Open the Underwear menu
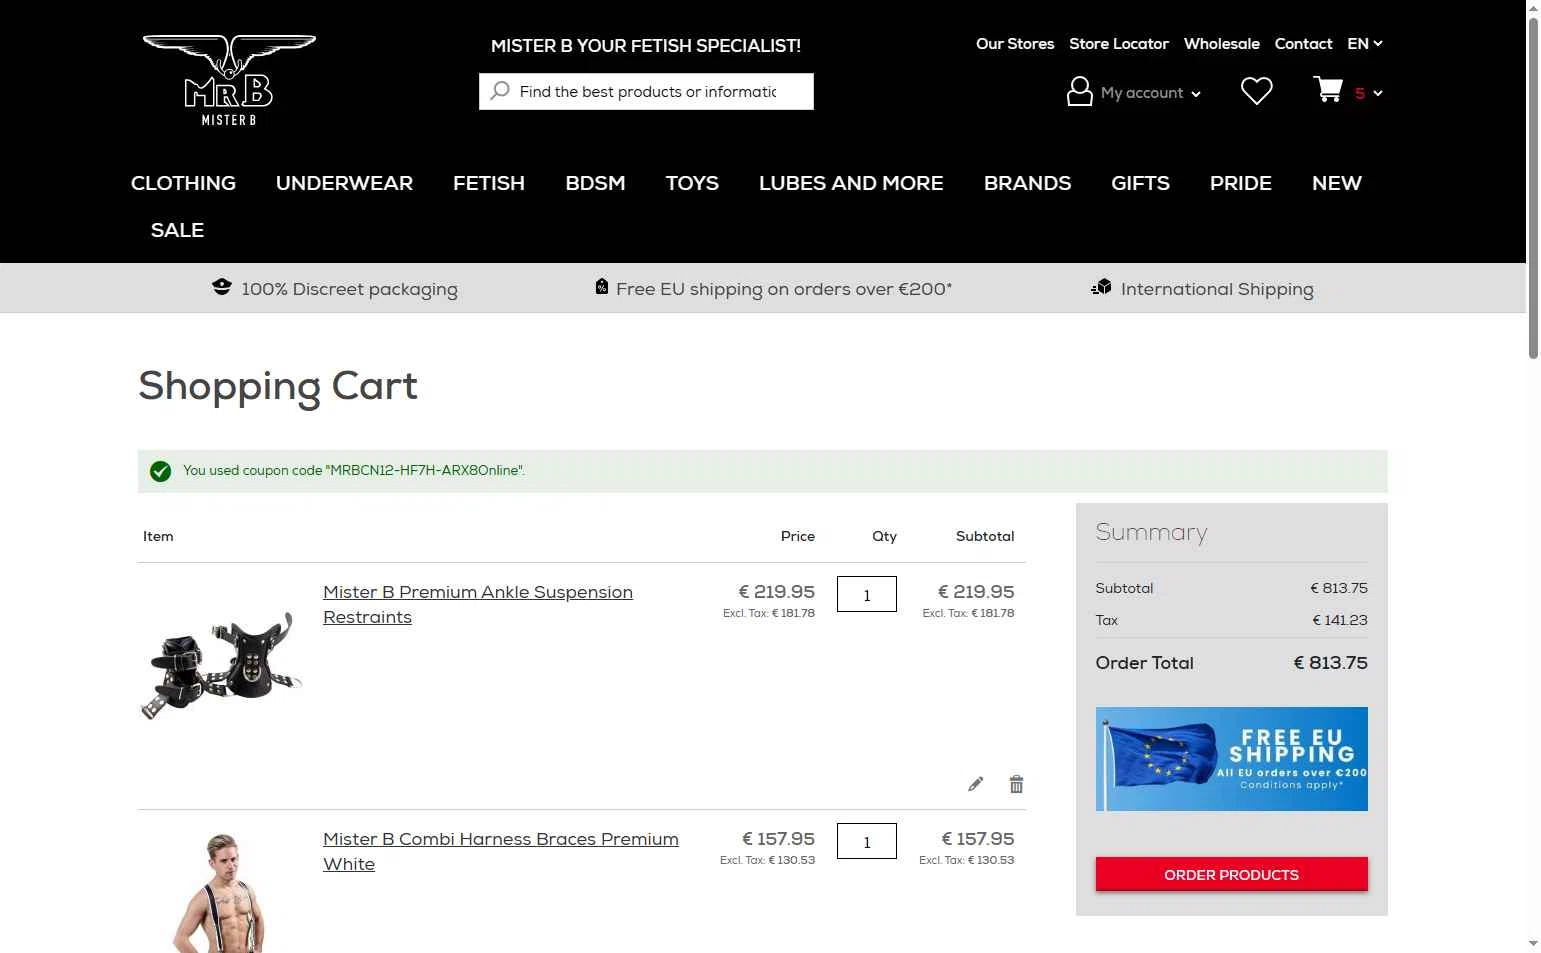The width and height of the screenshot is (1541, 953). click(344, 183)
